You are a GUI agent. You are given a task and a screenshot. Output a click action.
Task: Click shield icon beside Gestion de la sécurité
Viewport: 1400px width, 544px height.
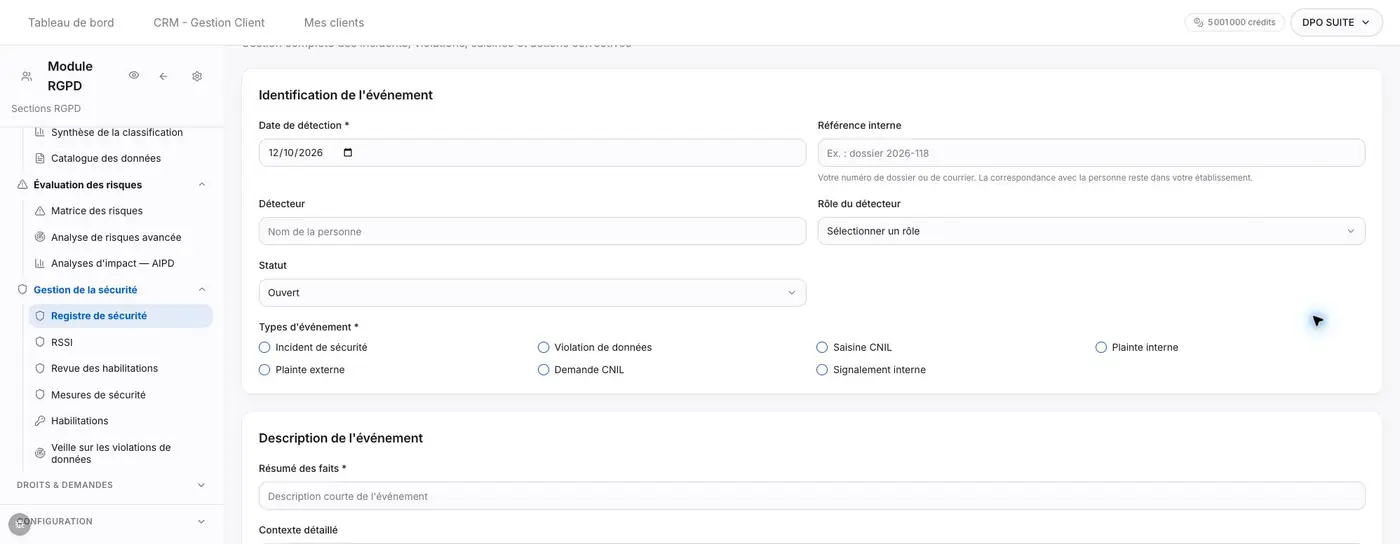(x=22, y=290)
